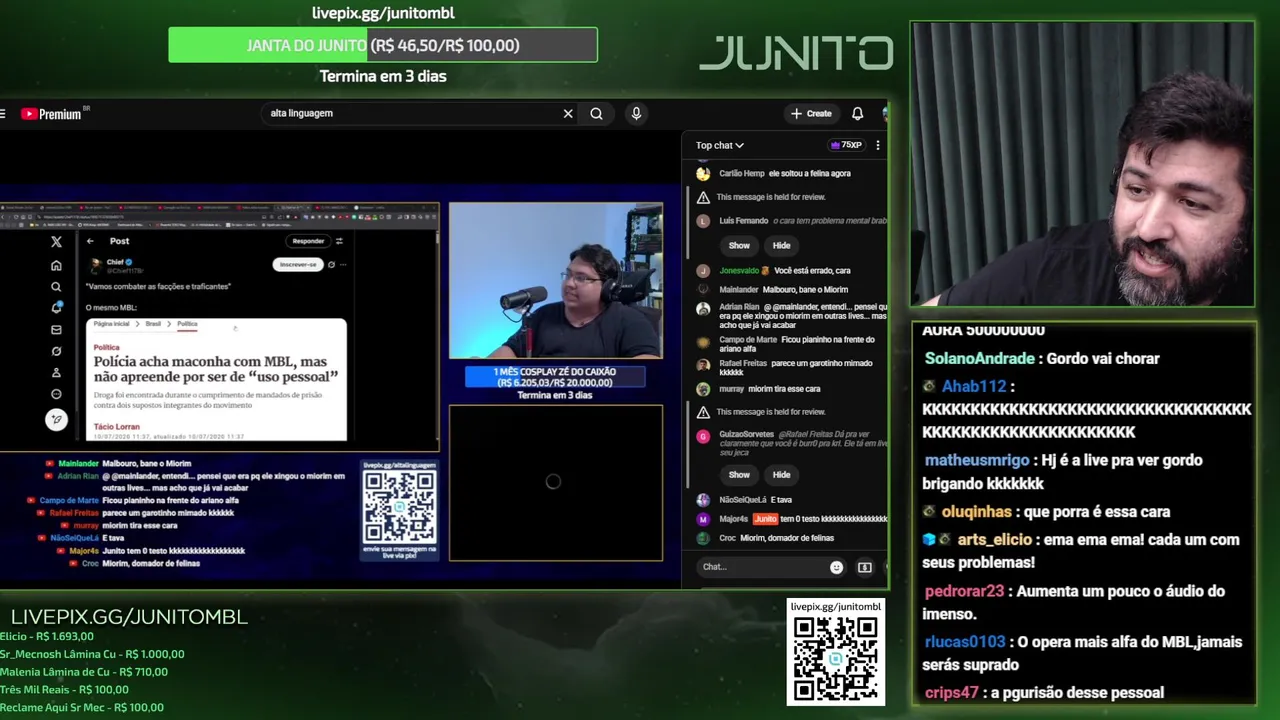Viewport: 1280px width, 720px height.
Task: Click the Create button on YouTube
Action: click(811, 114)
